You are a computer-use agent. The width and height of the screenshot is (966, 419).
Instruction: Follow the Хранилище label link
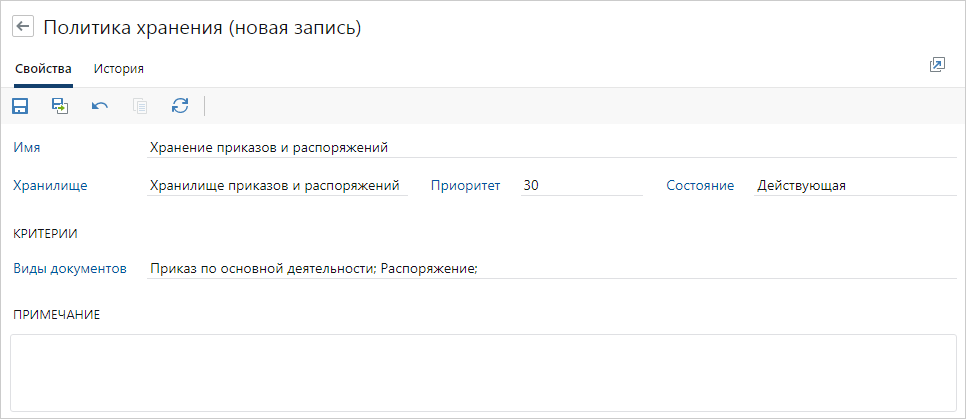[51, 185]
